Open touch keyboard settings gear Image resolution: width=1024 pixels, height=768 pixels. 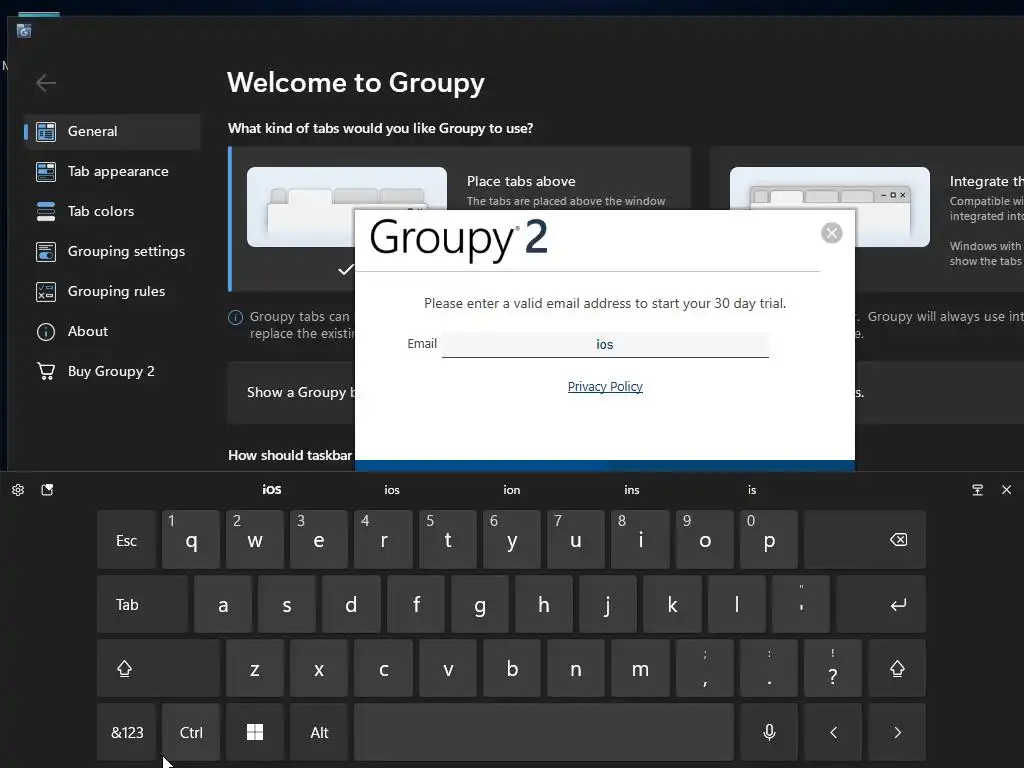18,490
